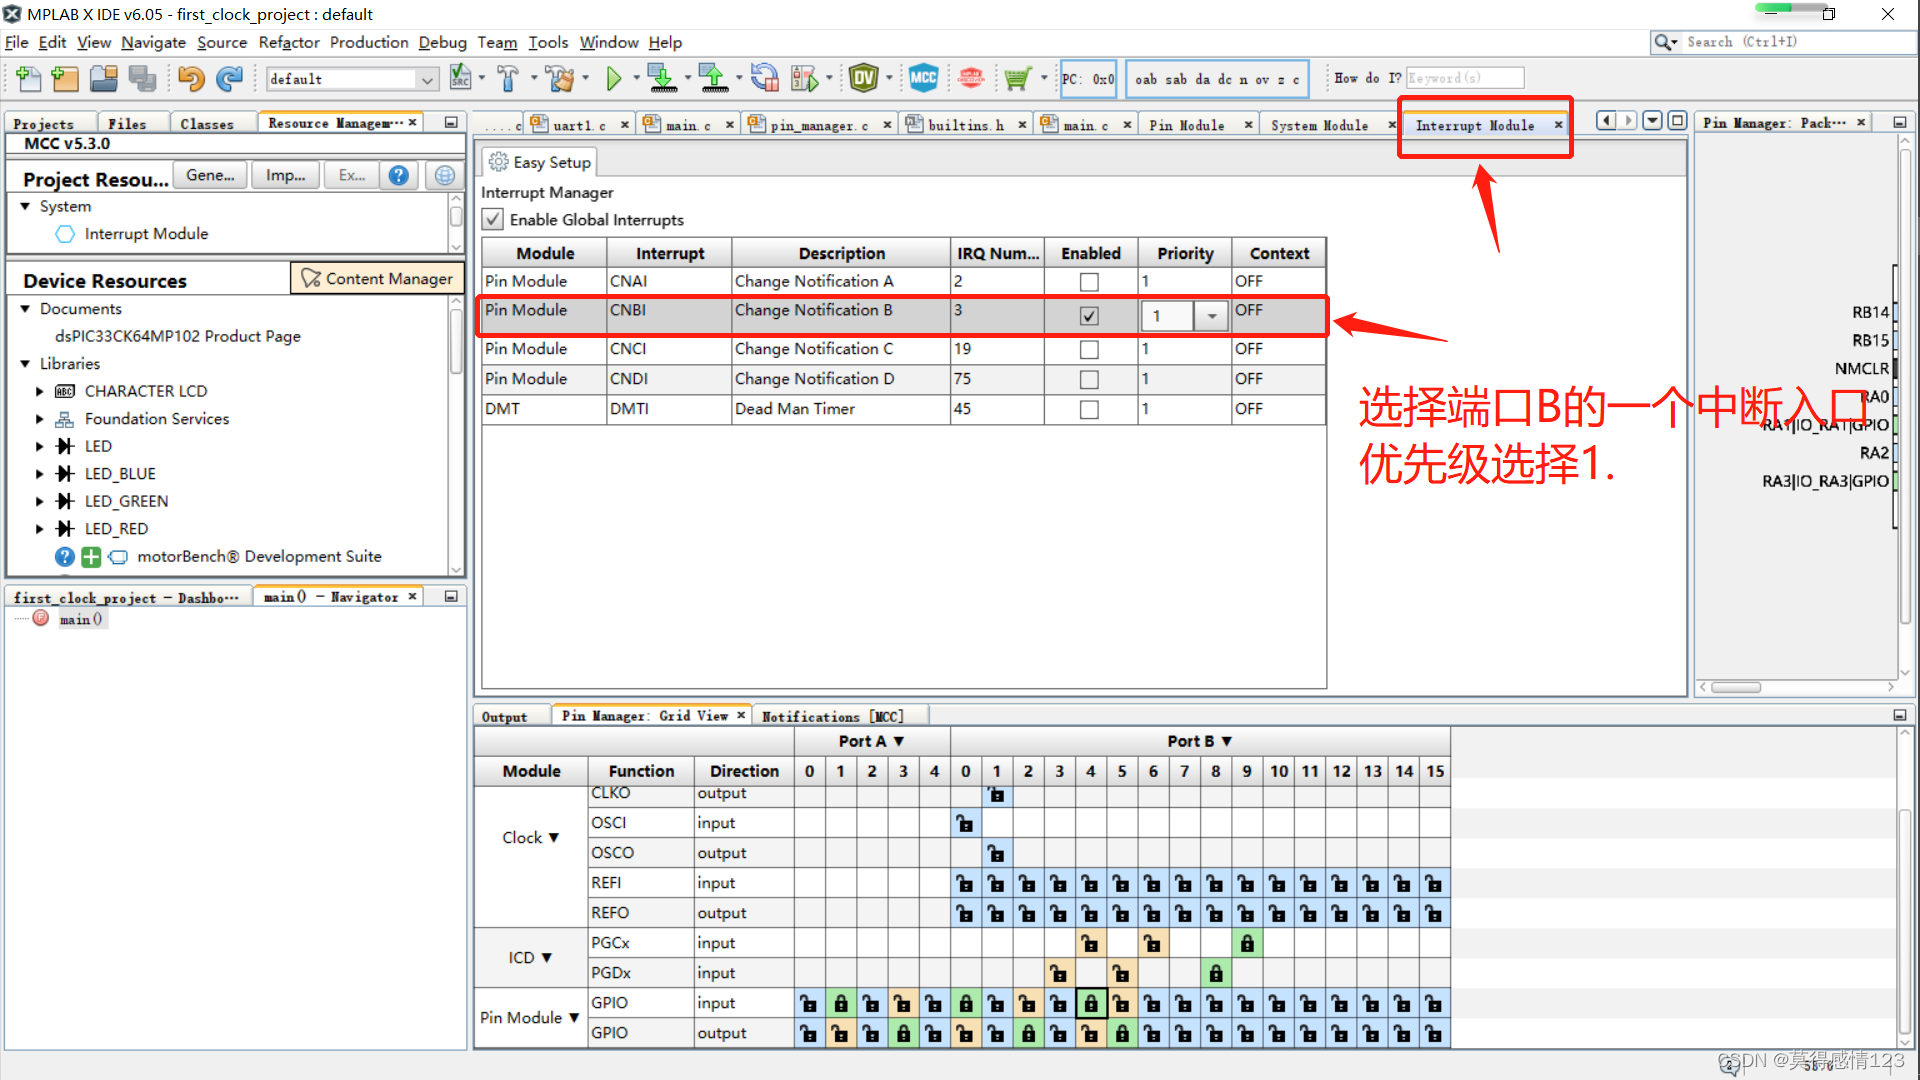Open MPLAB Discover red icon
Viewport: 1920px width, 1080px height.
point(971,78)
